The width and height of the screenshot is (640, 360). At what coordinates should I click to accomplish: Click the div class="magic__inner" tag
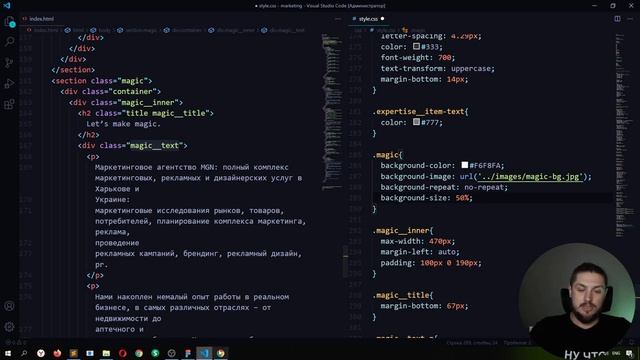(x=126, y=102)
